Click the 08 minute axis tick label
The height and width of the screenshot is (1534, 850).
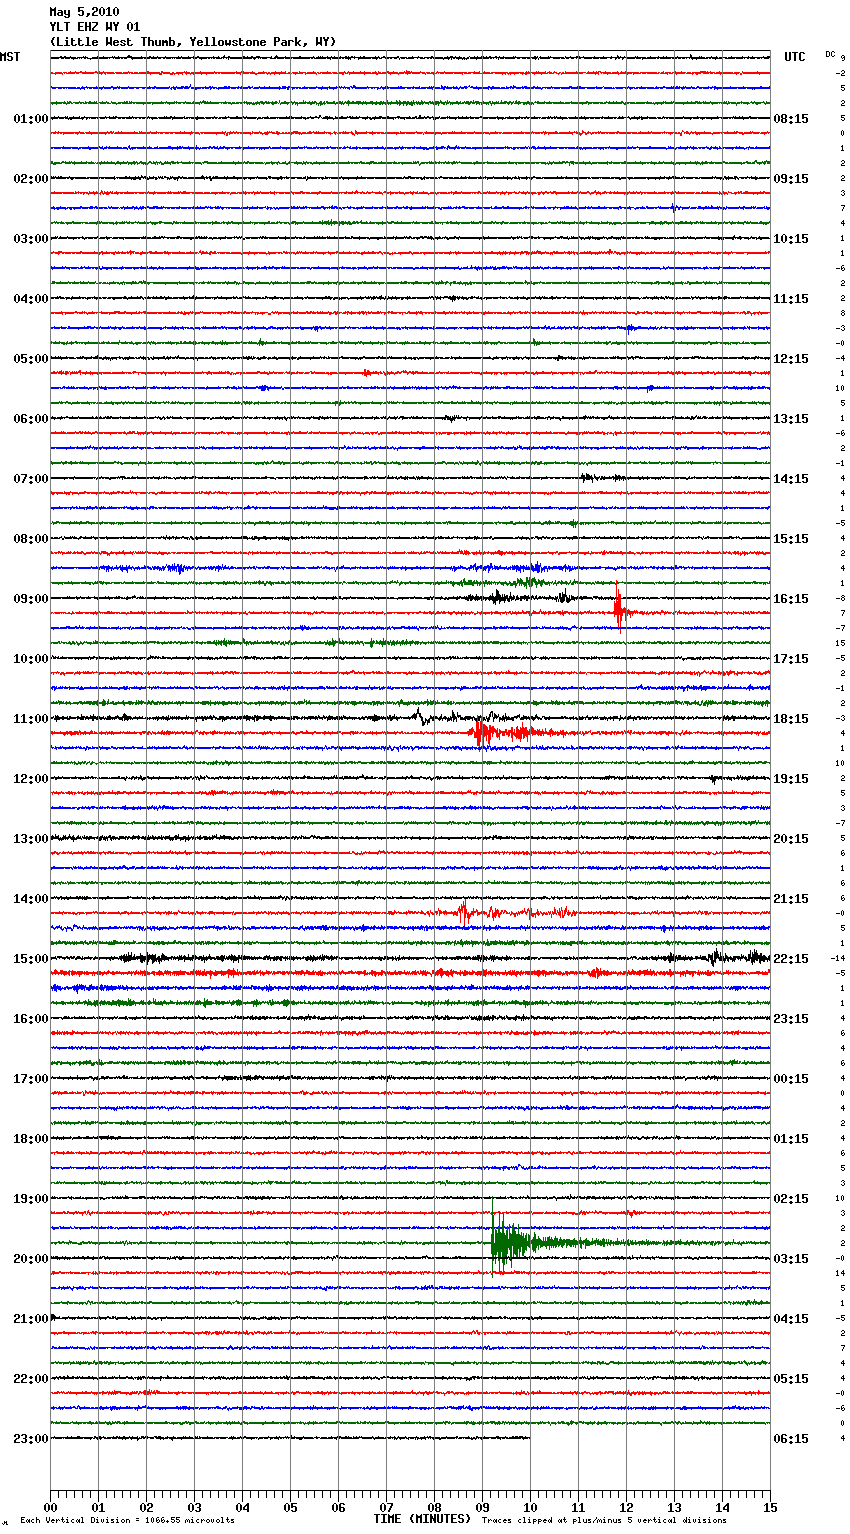tap(434, 1507)
